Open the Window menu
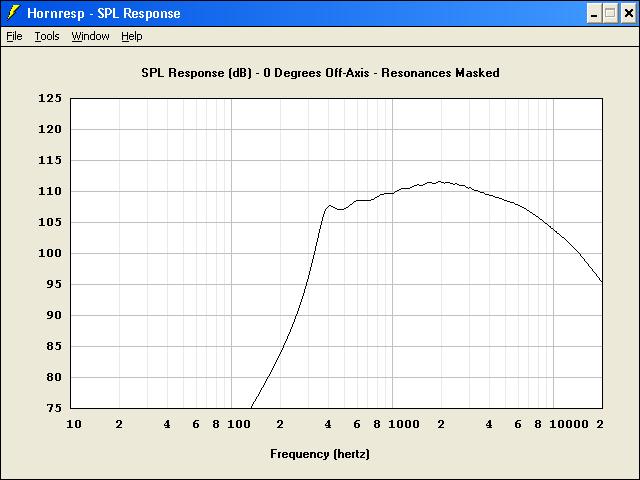 pos(90,36)
